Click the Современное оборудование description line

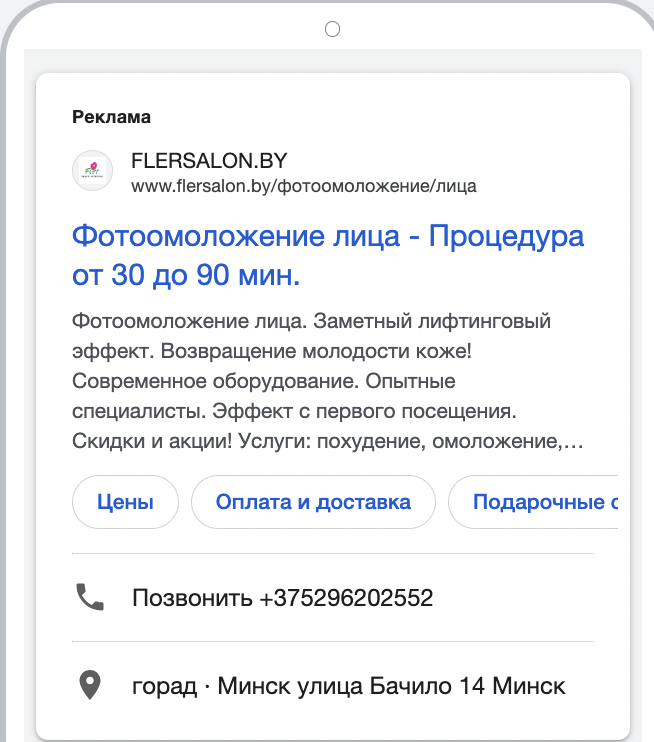point(264,381)
